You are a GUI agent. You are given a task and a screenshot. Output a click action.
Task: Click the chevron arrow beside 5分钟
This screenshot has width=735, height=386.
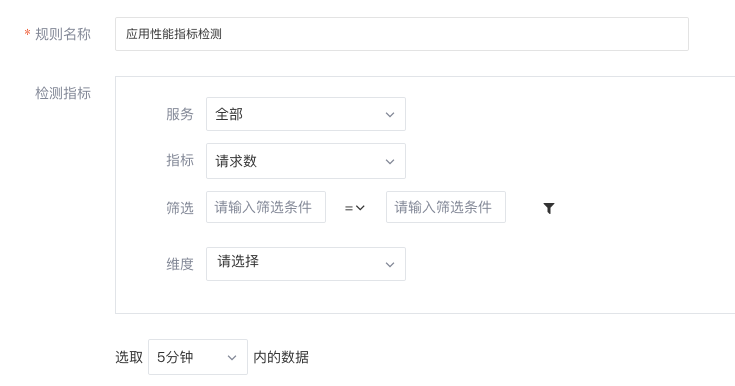click(x=232, y=358)
